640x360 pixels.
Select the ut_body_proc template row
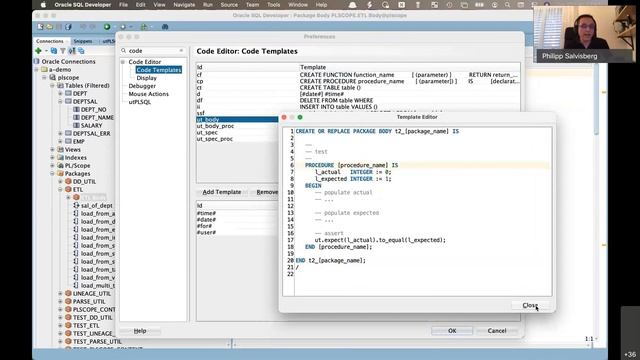pos(237,126)
